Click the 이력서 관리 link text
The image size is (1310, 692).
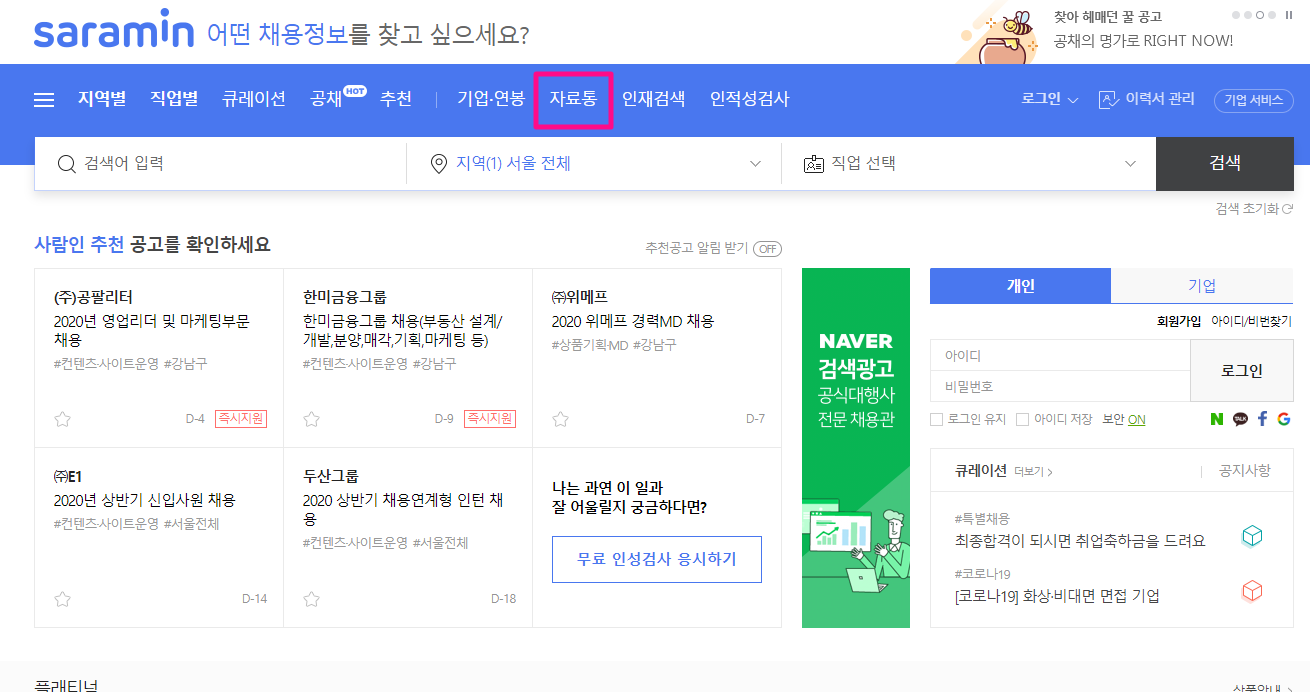coord(1160,100)
